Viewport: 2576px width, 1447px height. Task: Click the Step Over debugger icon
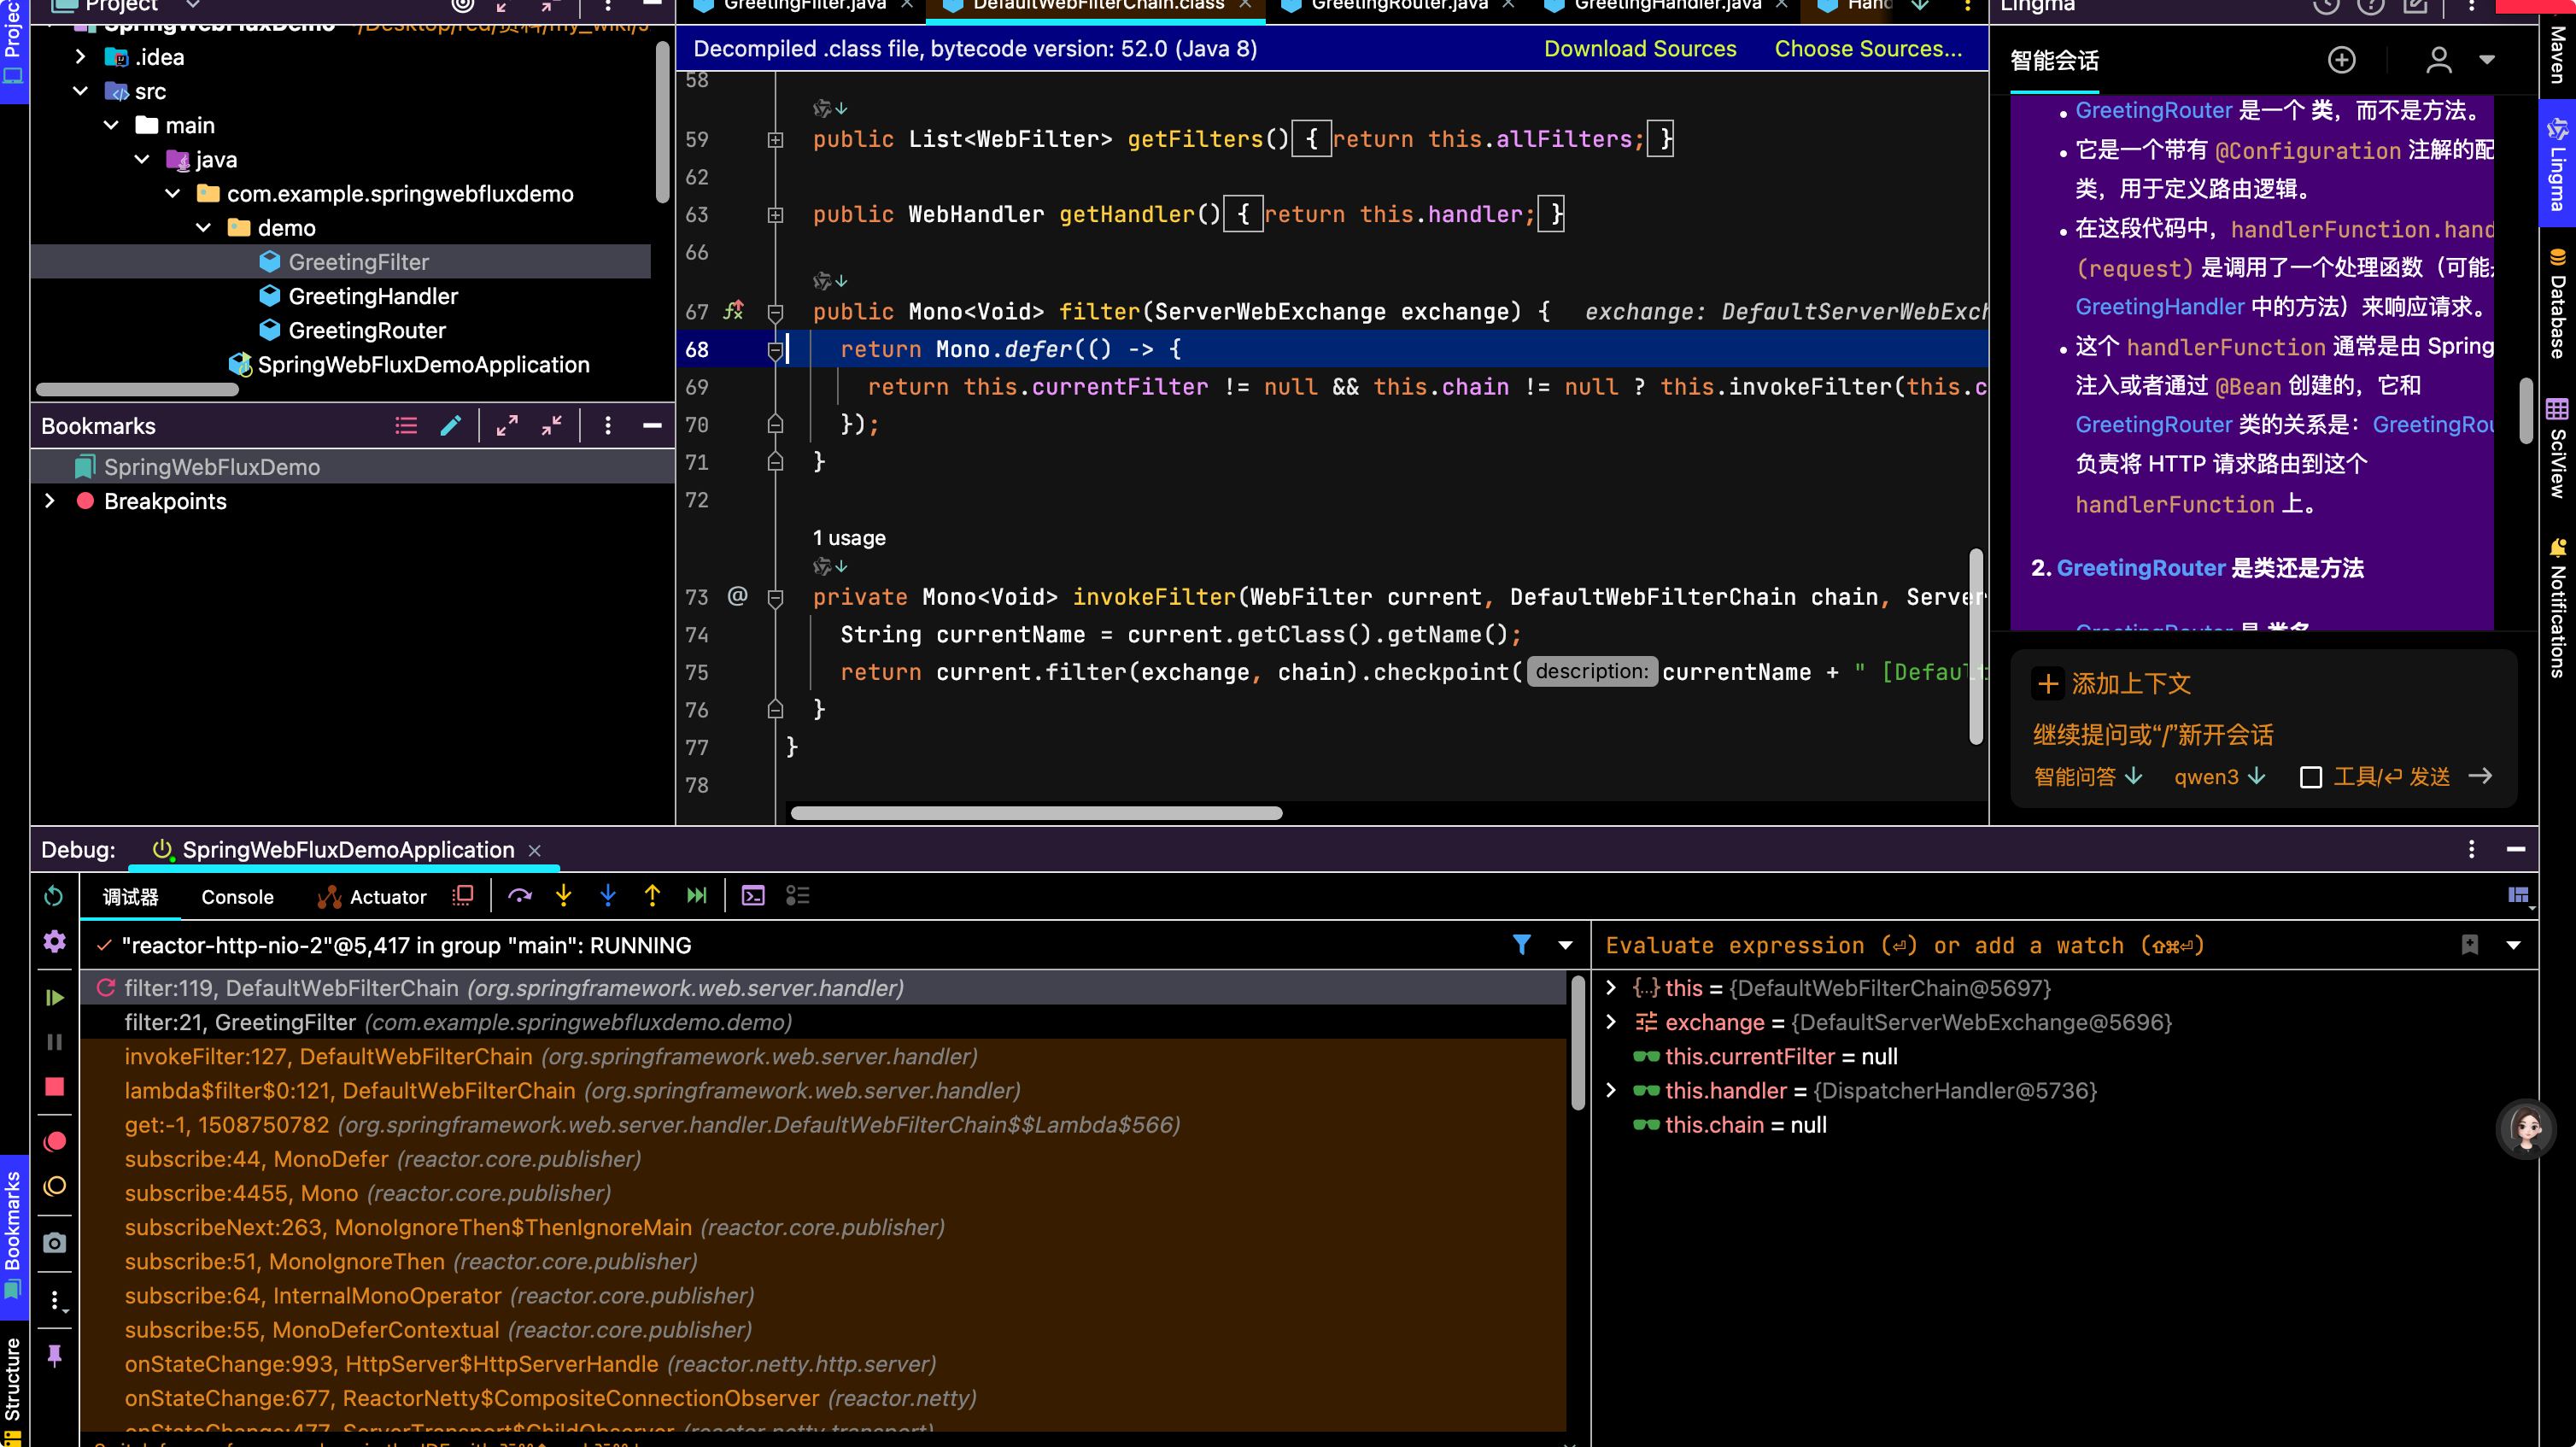pos(519,896)
